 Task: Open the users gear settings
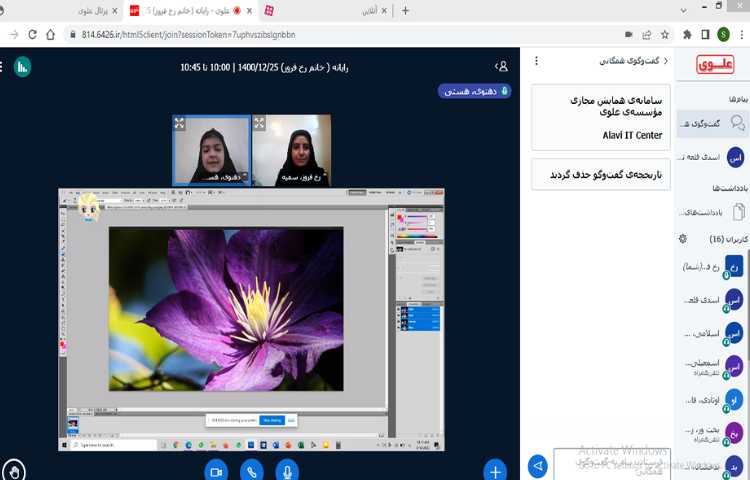(x=683, y=239)
